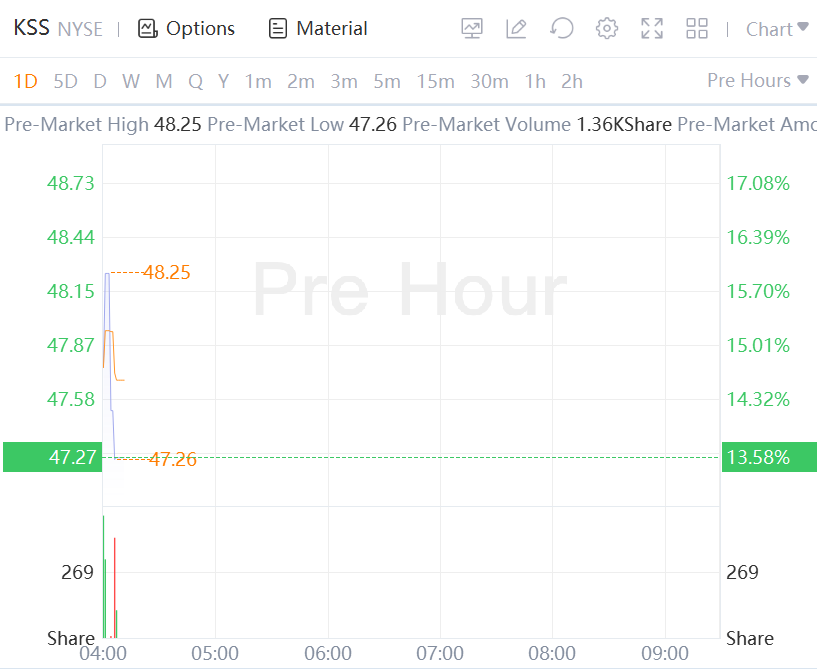This screenshot has width=817, height=669.
Task: Open the multi-chart grid layout icon
Action: coord(697,29)
